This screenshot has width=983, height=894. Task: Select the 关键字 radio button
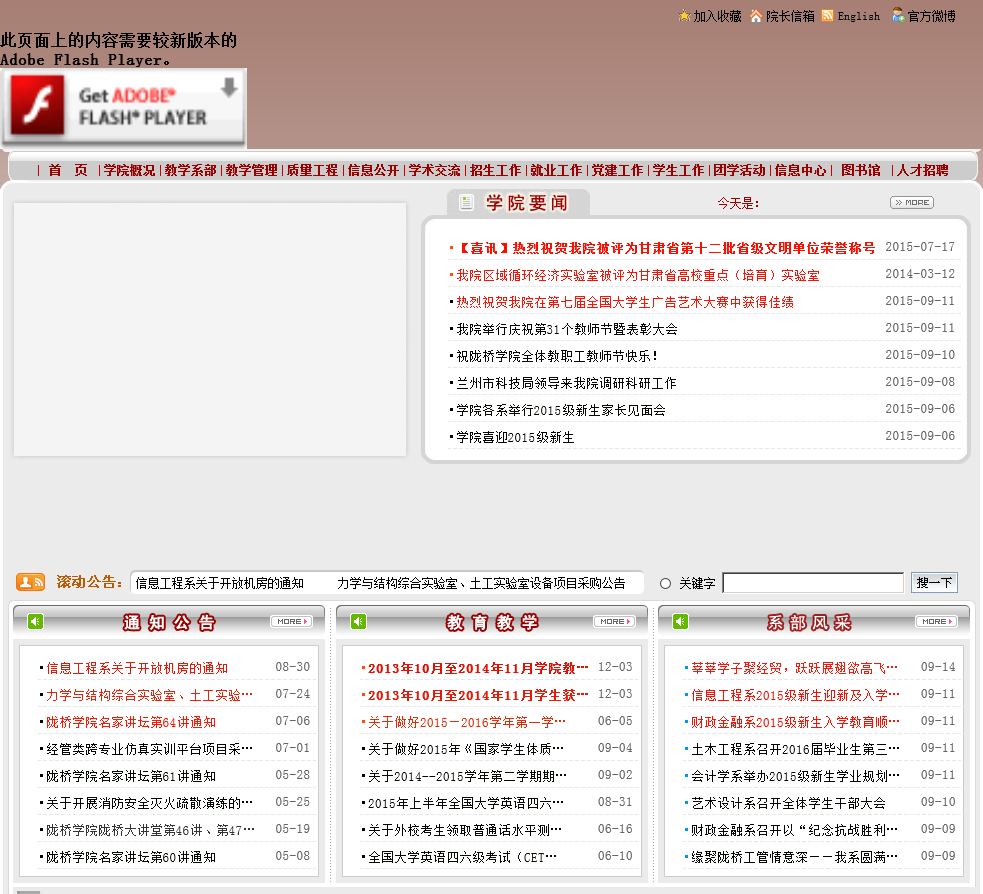[x=665, y=584]
